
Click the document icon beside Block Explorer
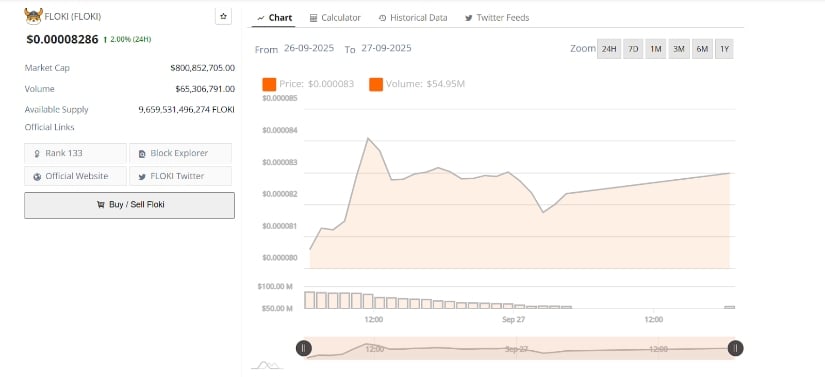[x=142, y=154]
